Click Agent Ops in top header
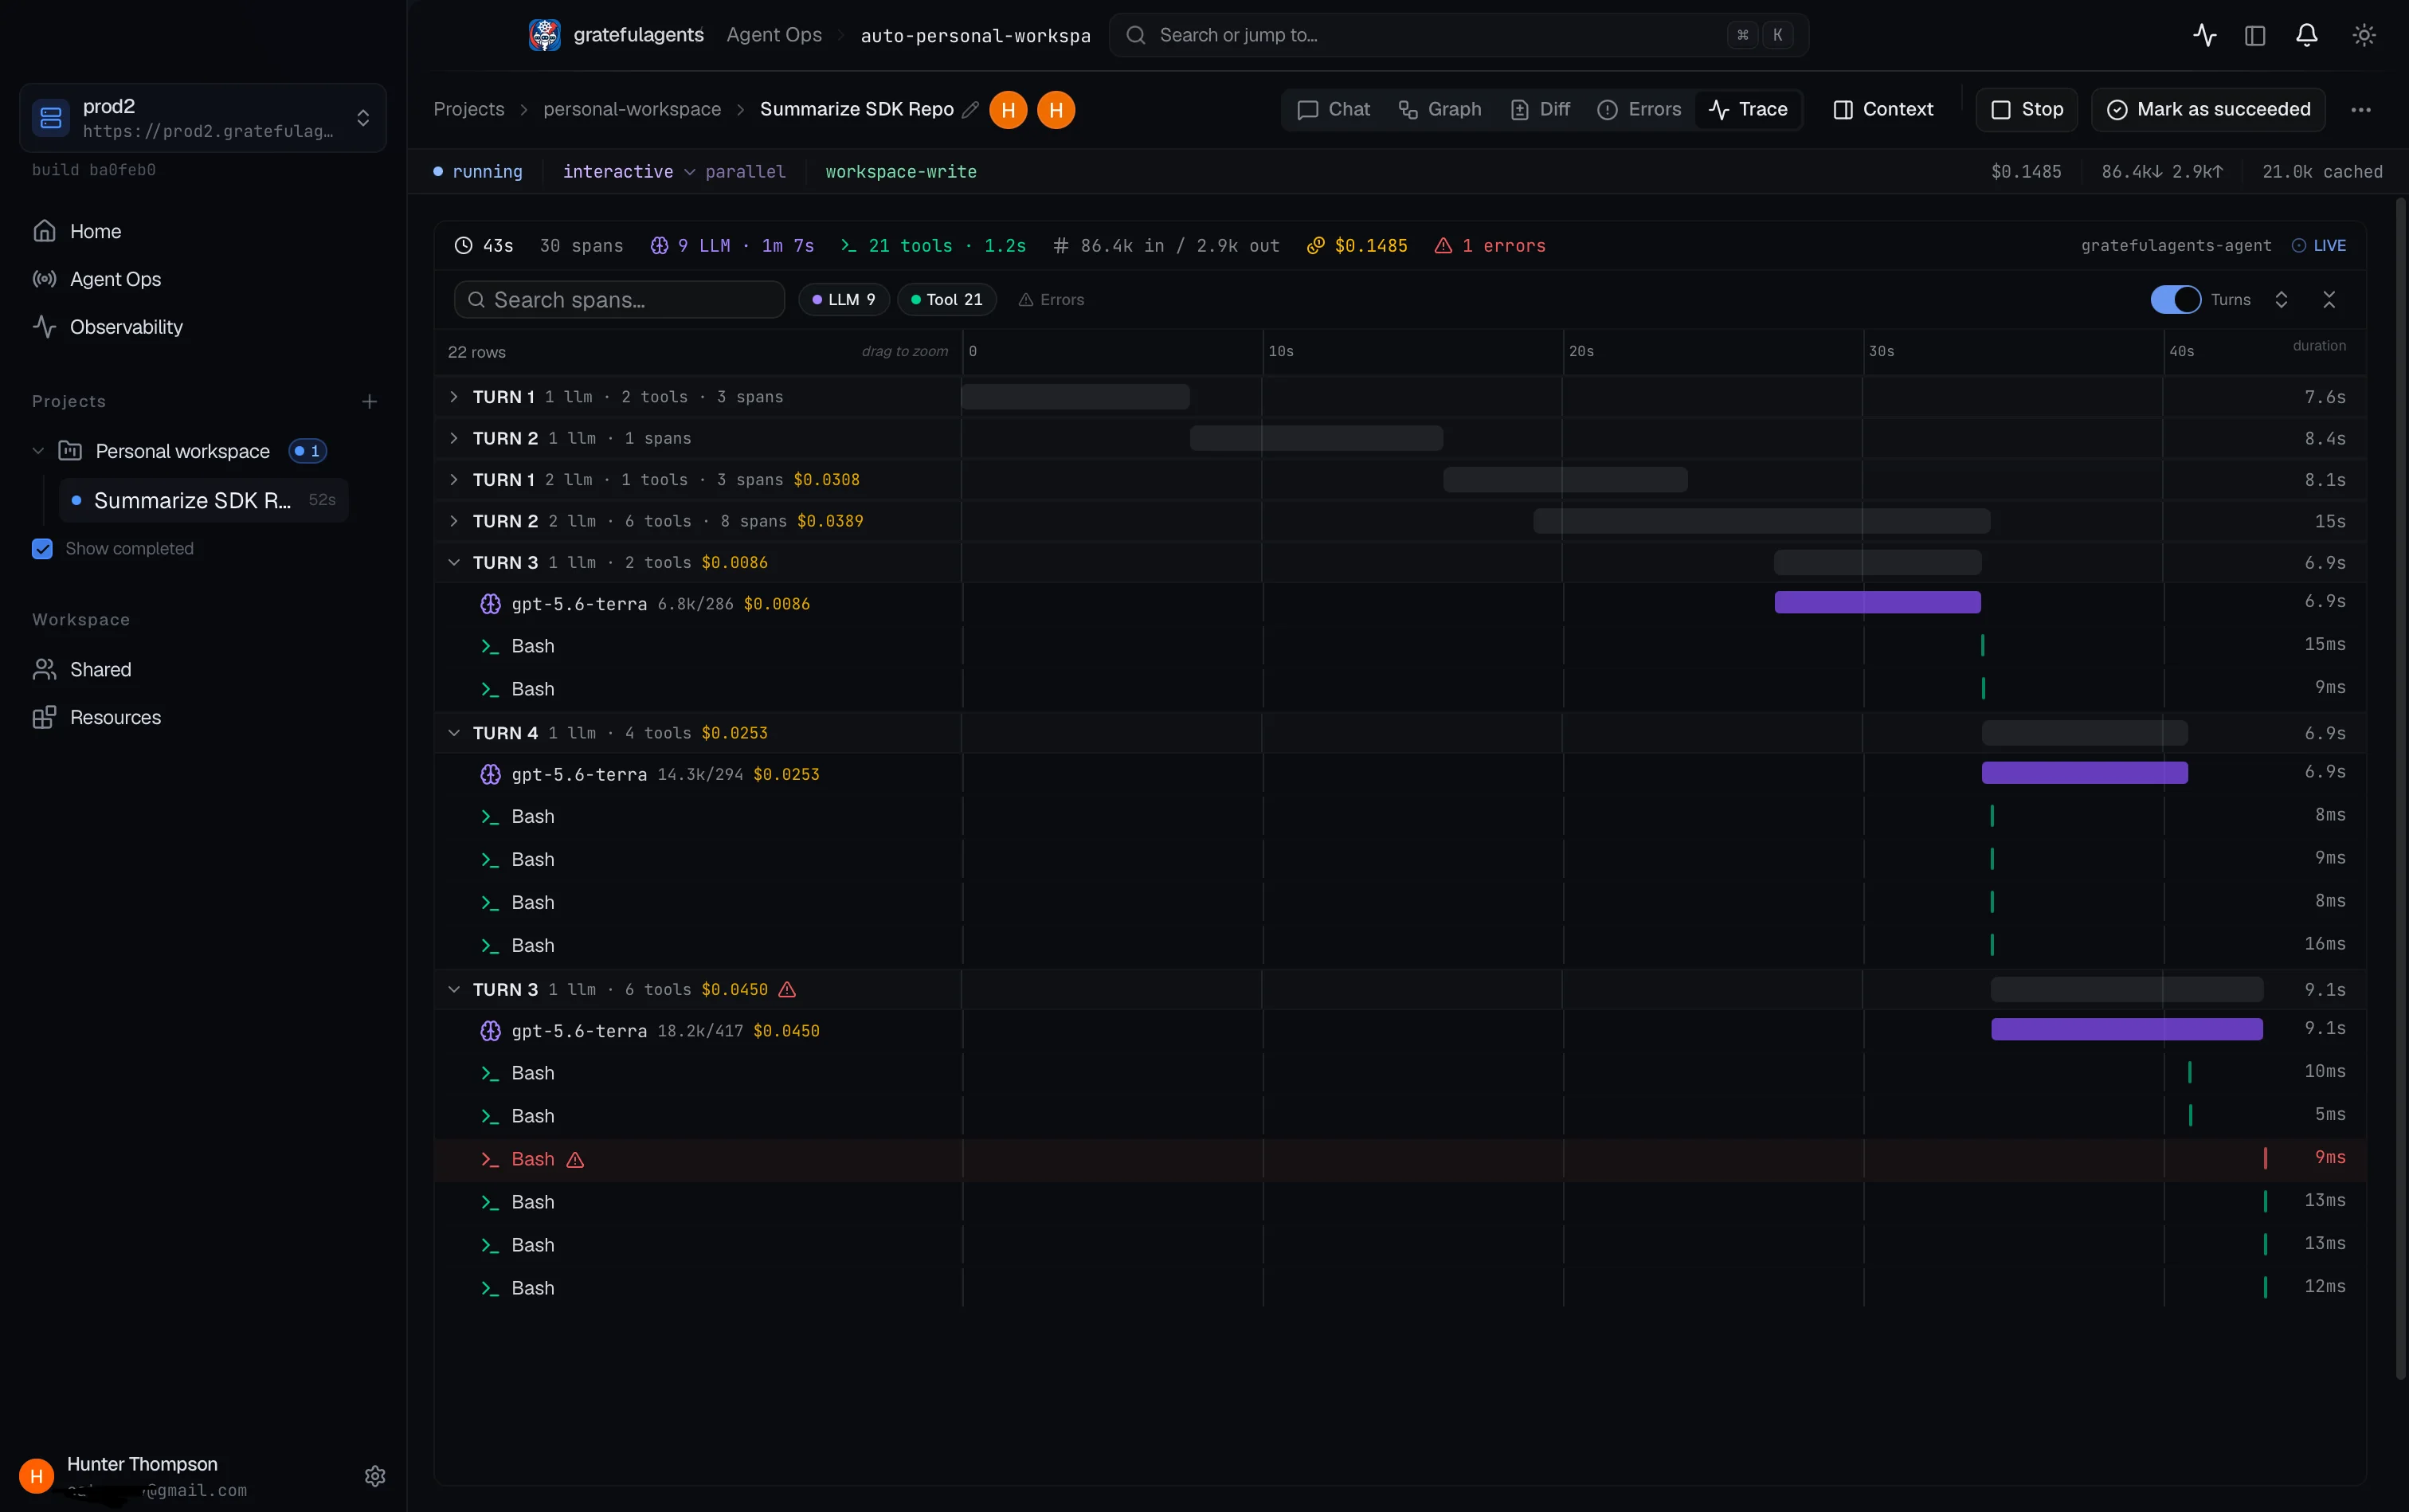The width and height of the screenshot is (2409, 1512). click(774, 35)
